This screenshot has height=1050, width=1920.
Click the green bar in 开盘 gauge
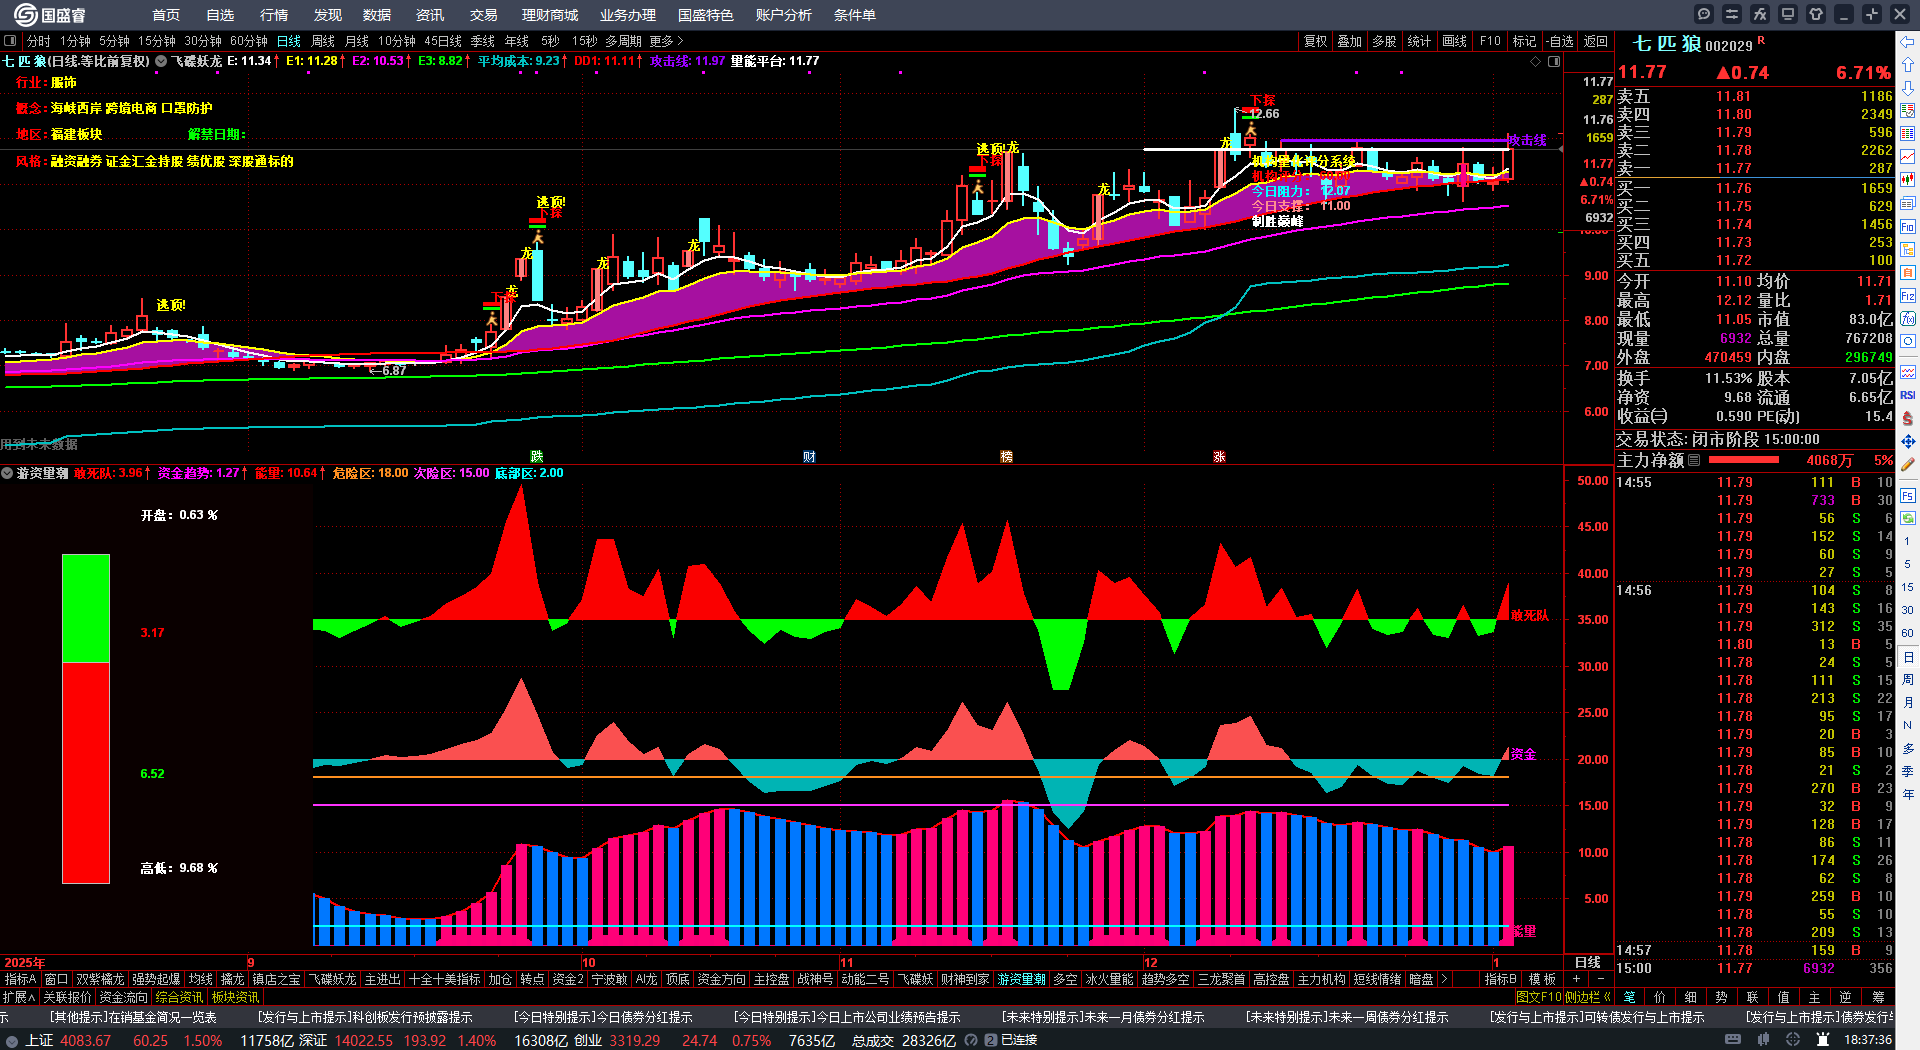coord(86,608)
